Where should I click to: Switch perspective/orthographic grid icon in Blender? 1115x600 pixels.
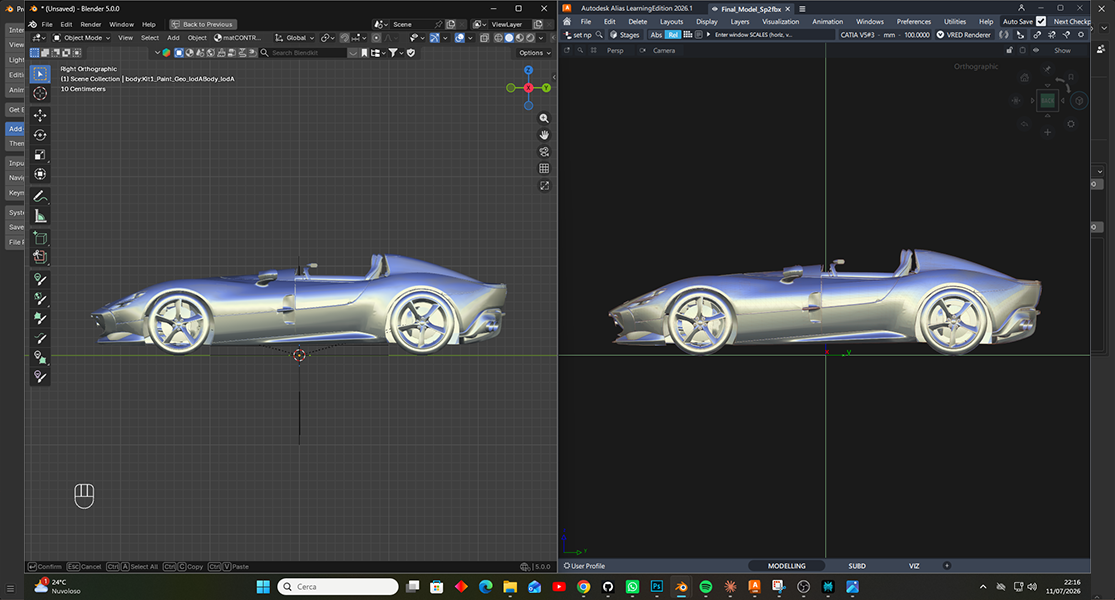(x=544, y=168)
